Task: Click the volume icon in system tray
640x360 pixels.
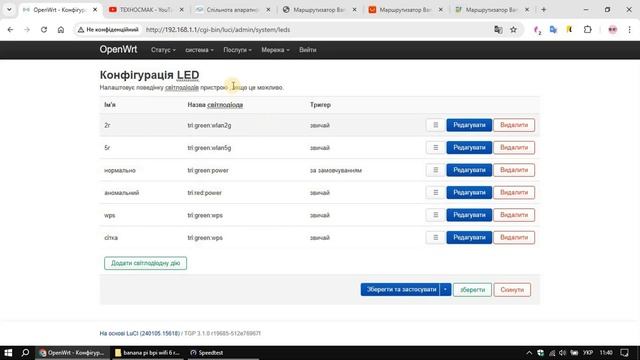Action: tap(562, 353)
